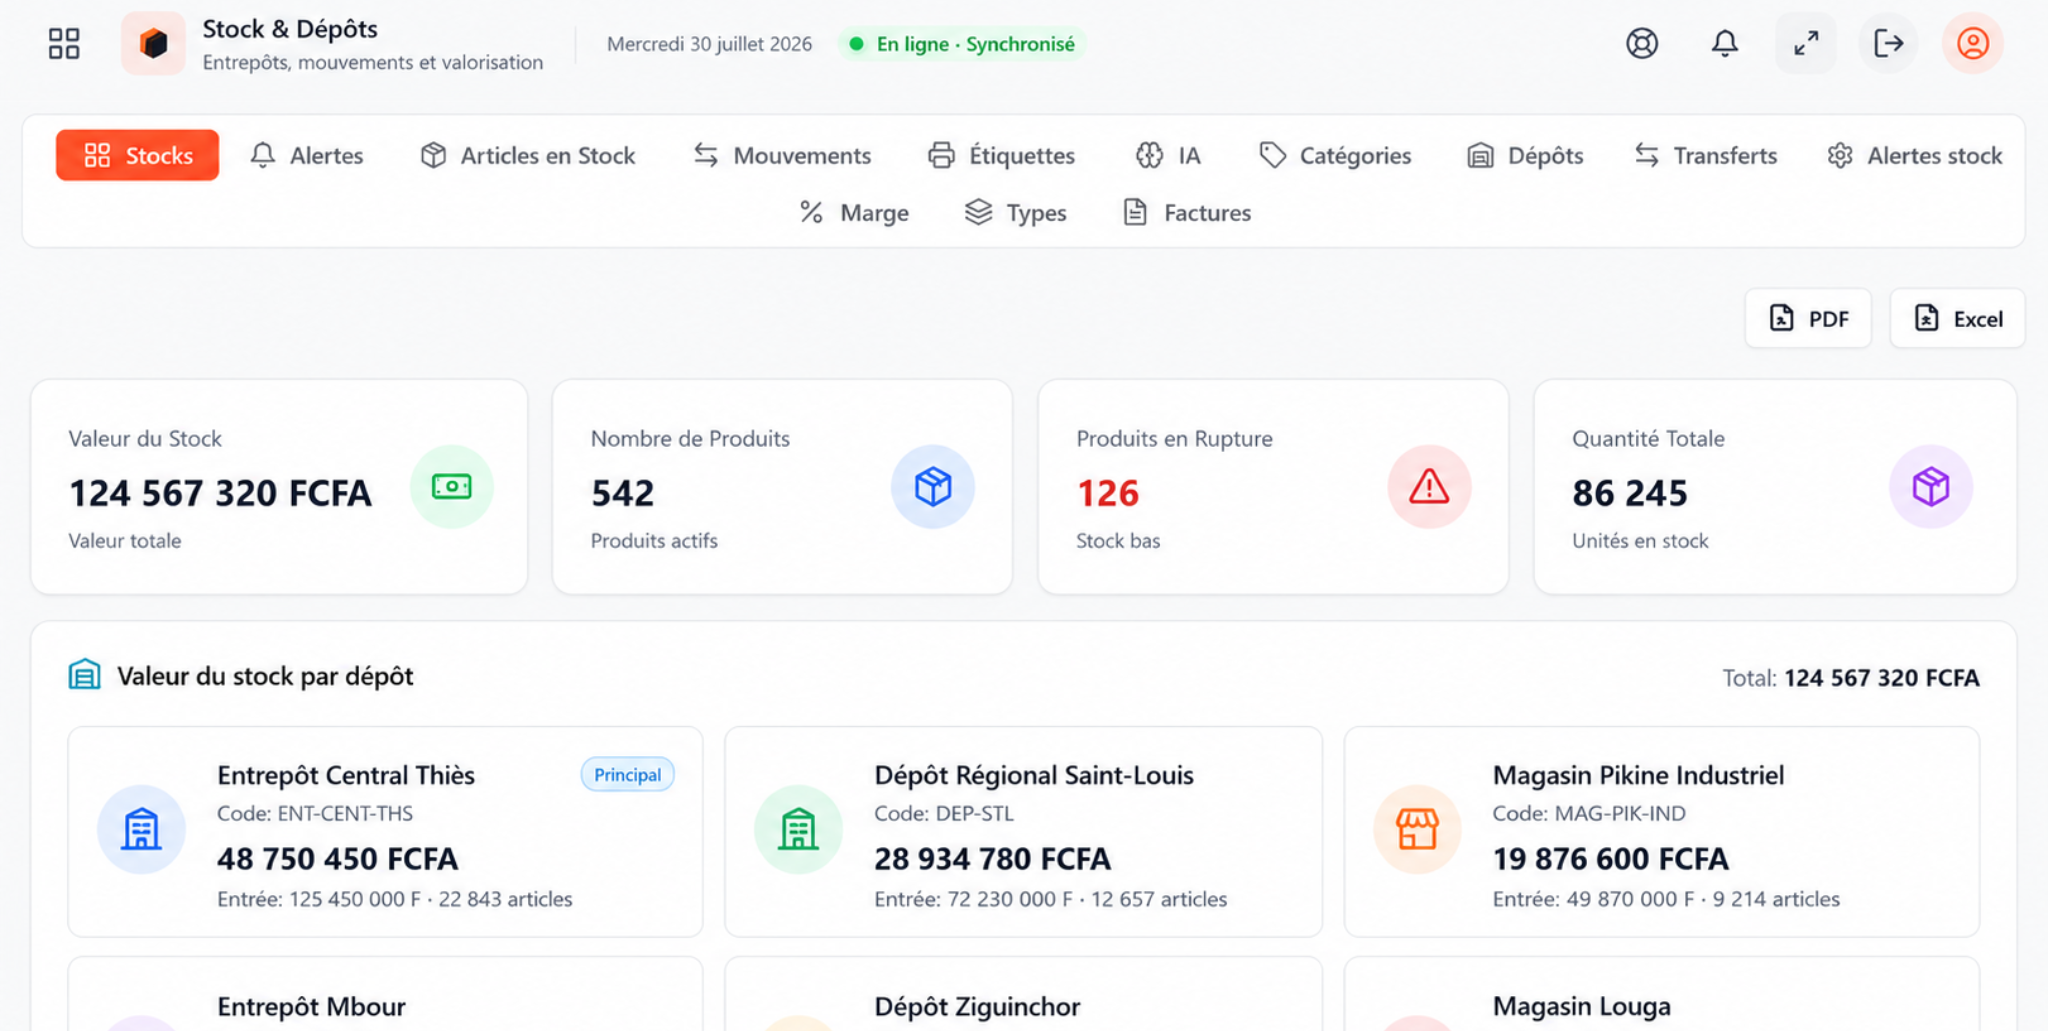This screenshot has height=1031, width=2048.
Task: Open notifications bell in header
Action: 1725,43
